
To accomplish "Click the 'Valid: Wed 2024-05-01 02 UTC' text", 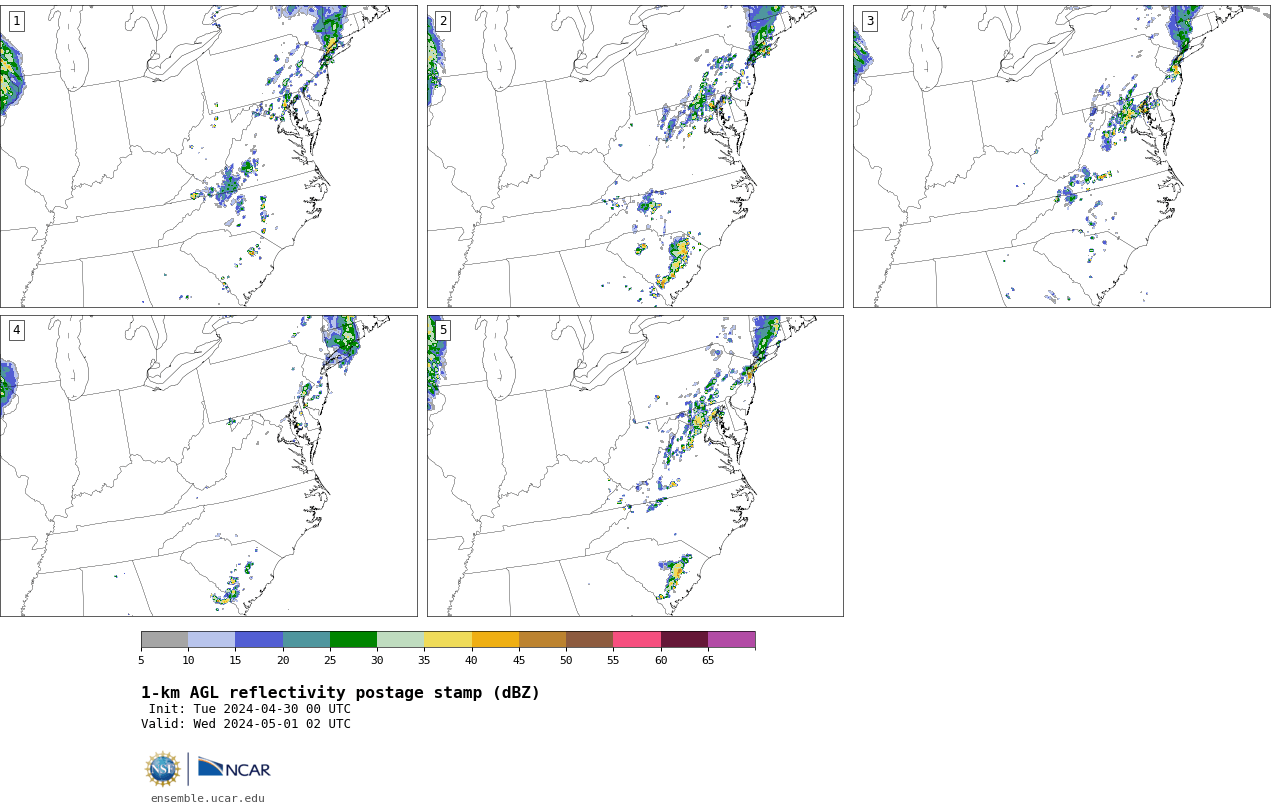I will point(246,724).
